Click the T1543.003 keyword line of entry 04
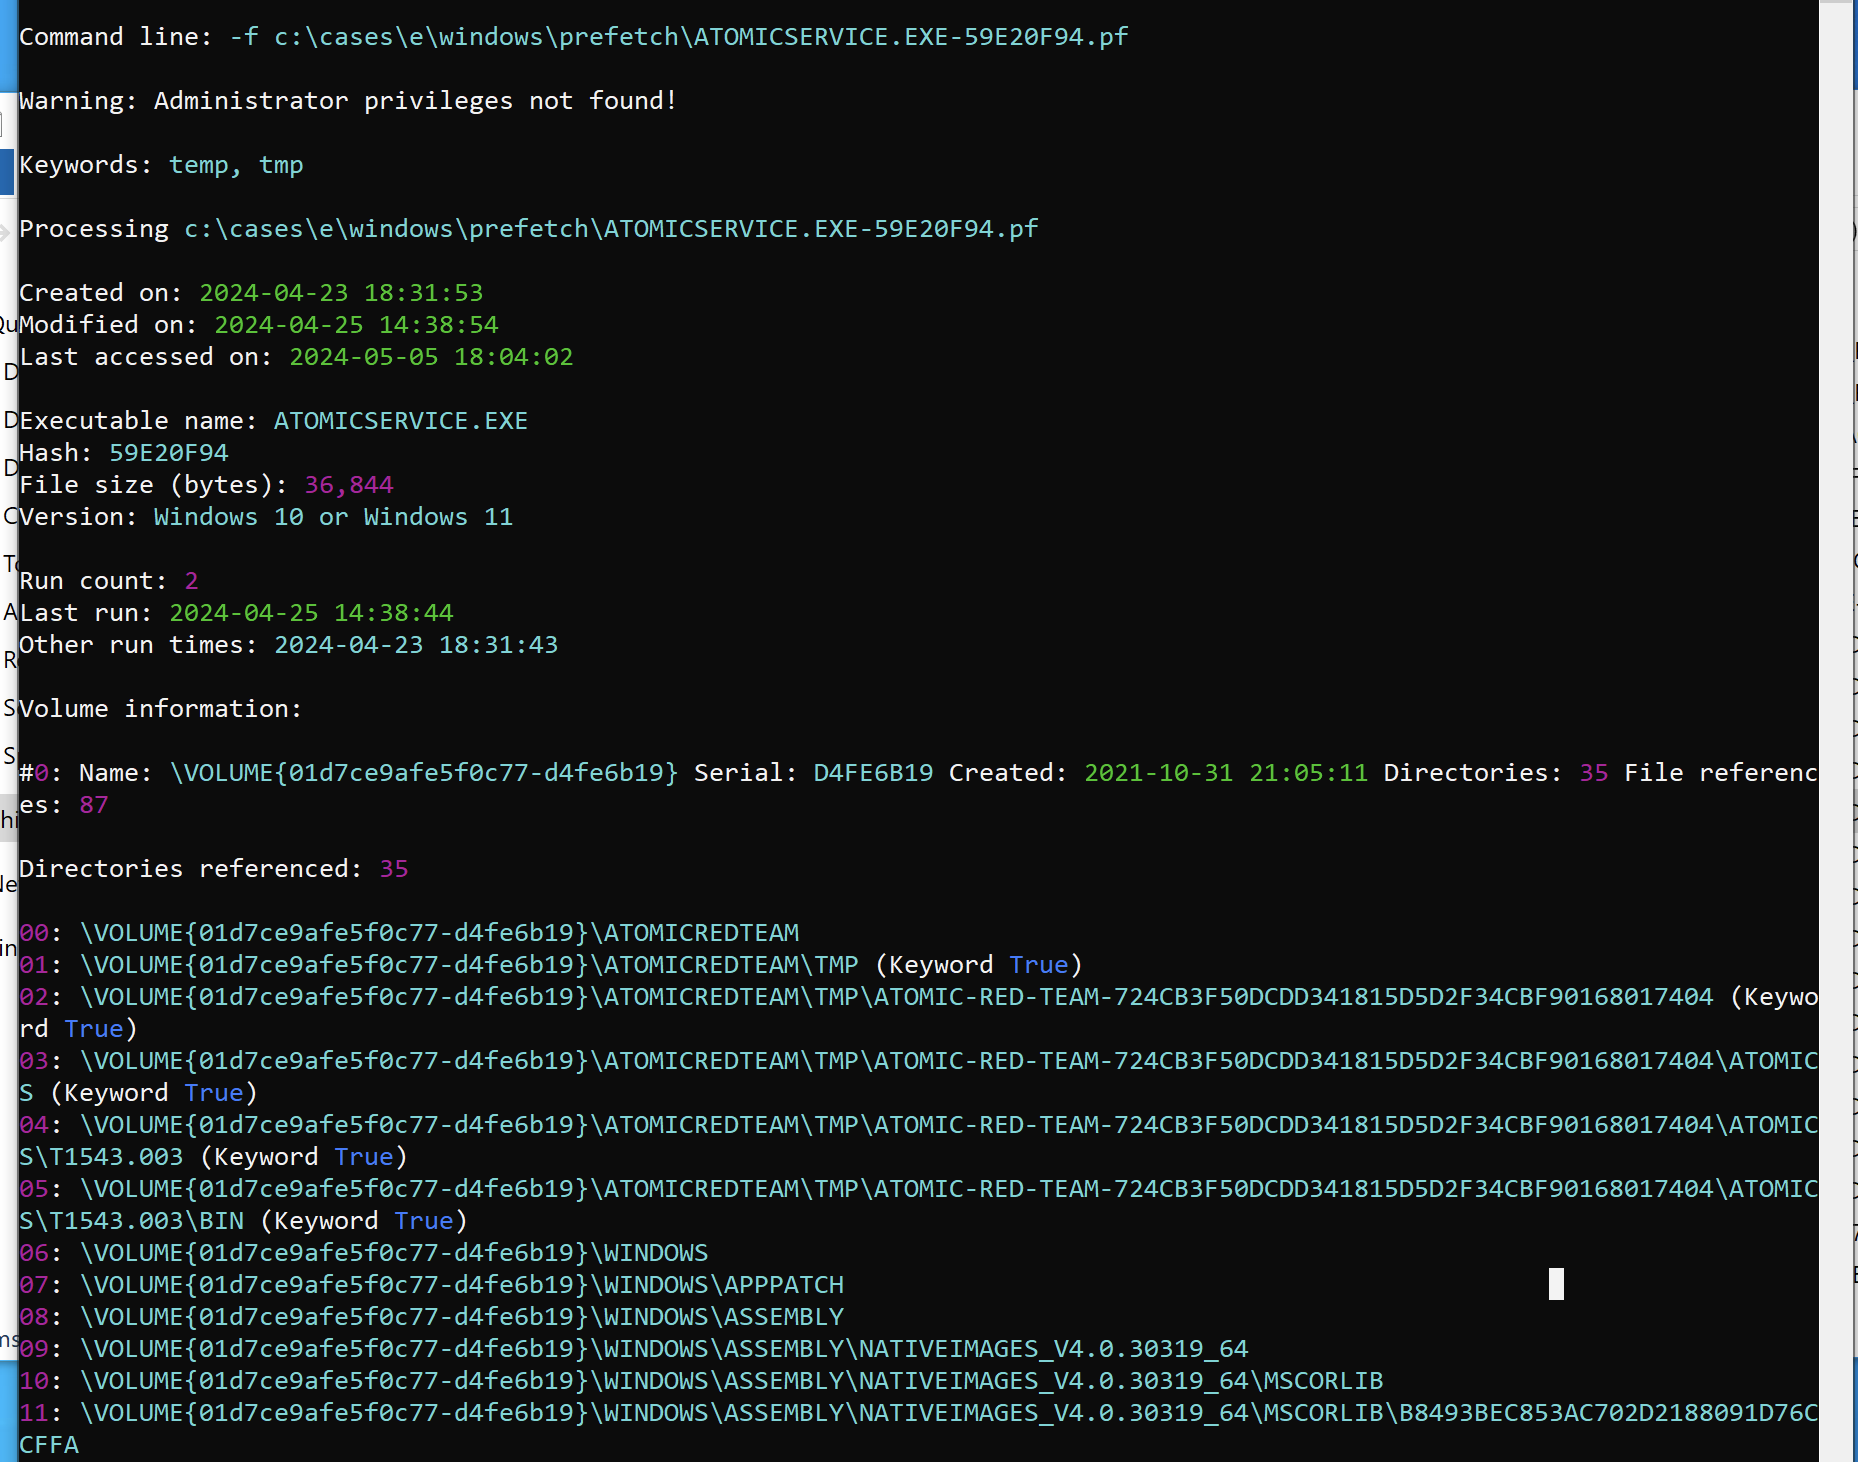This screenshot has height=1462, width=1858. tap(213, 1157)
